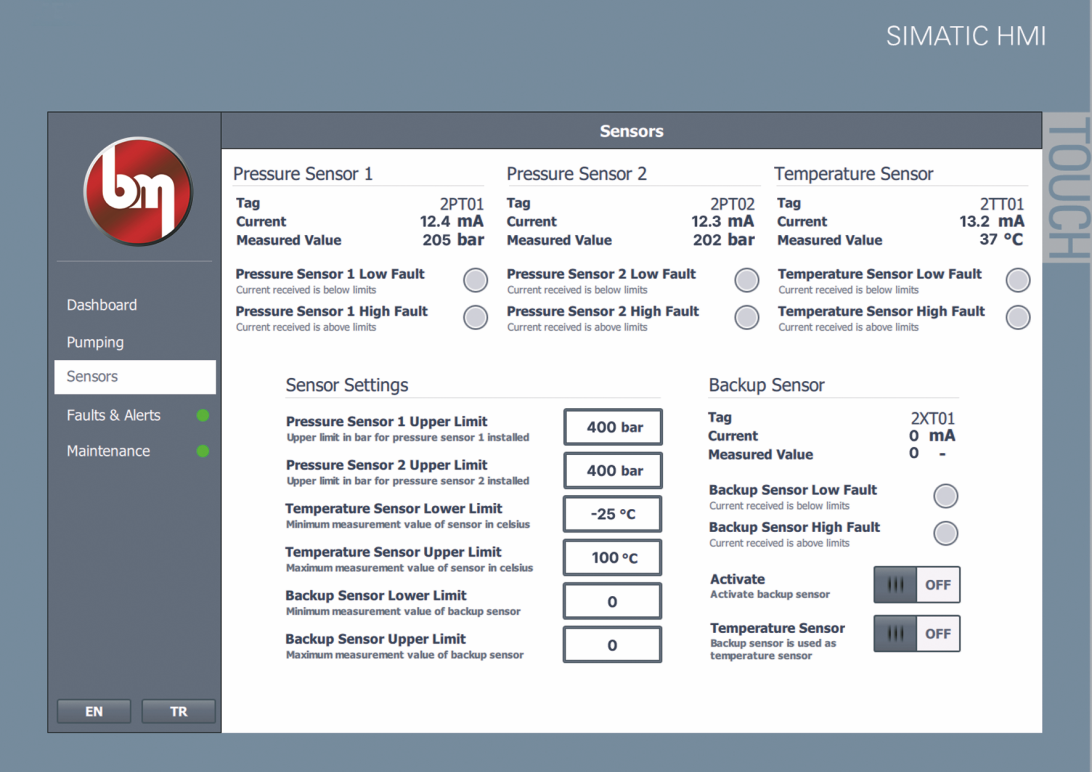Viewport: 1092px width, 772px height.
Task: Click the Sensor Settings heading
Action: (347, 385)
